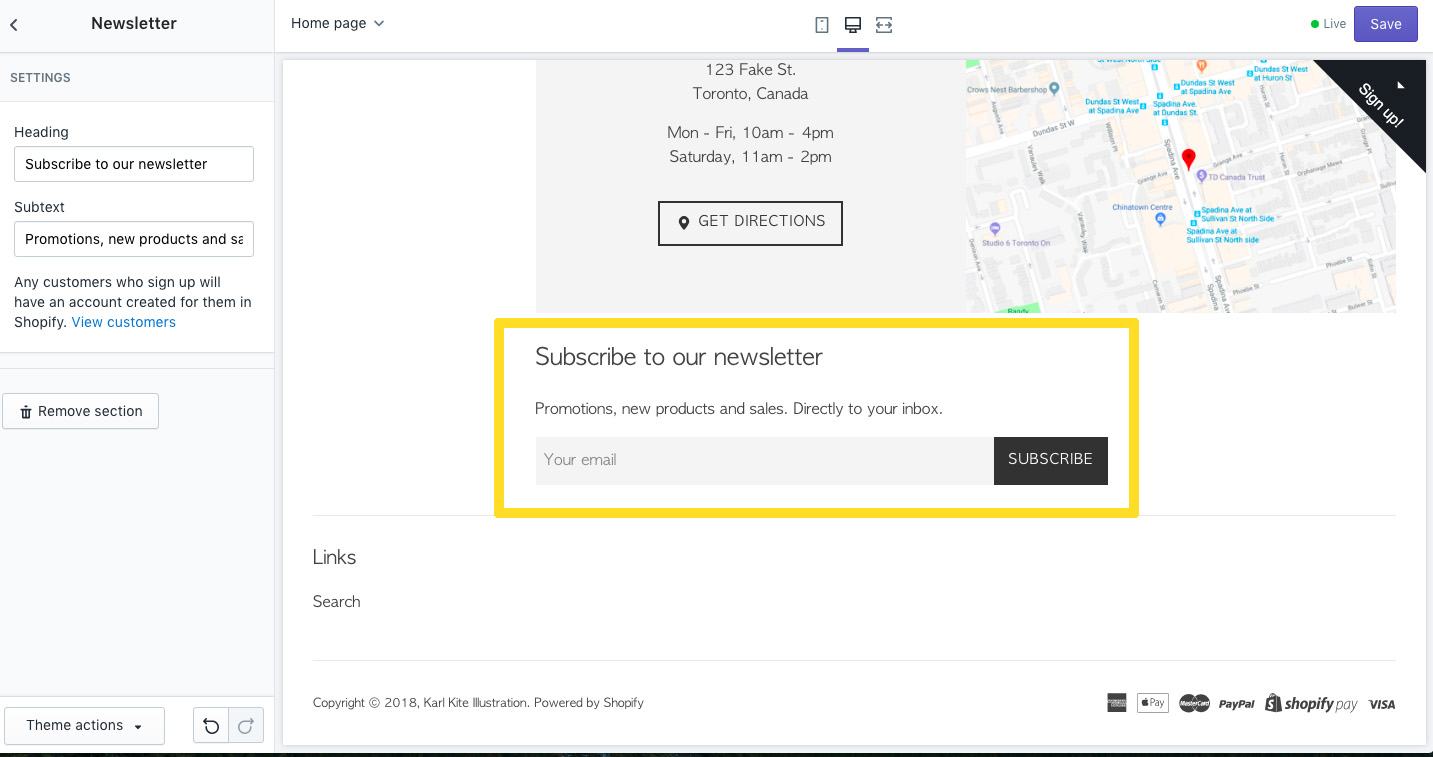Viewport: 1433px width, 757px height.
Task: Open the View customers link
Action: click(123, 321)
